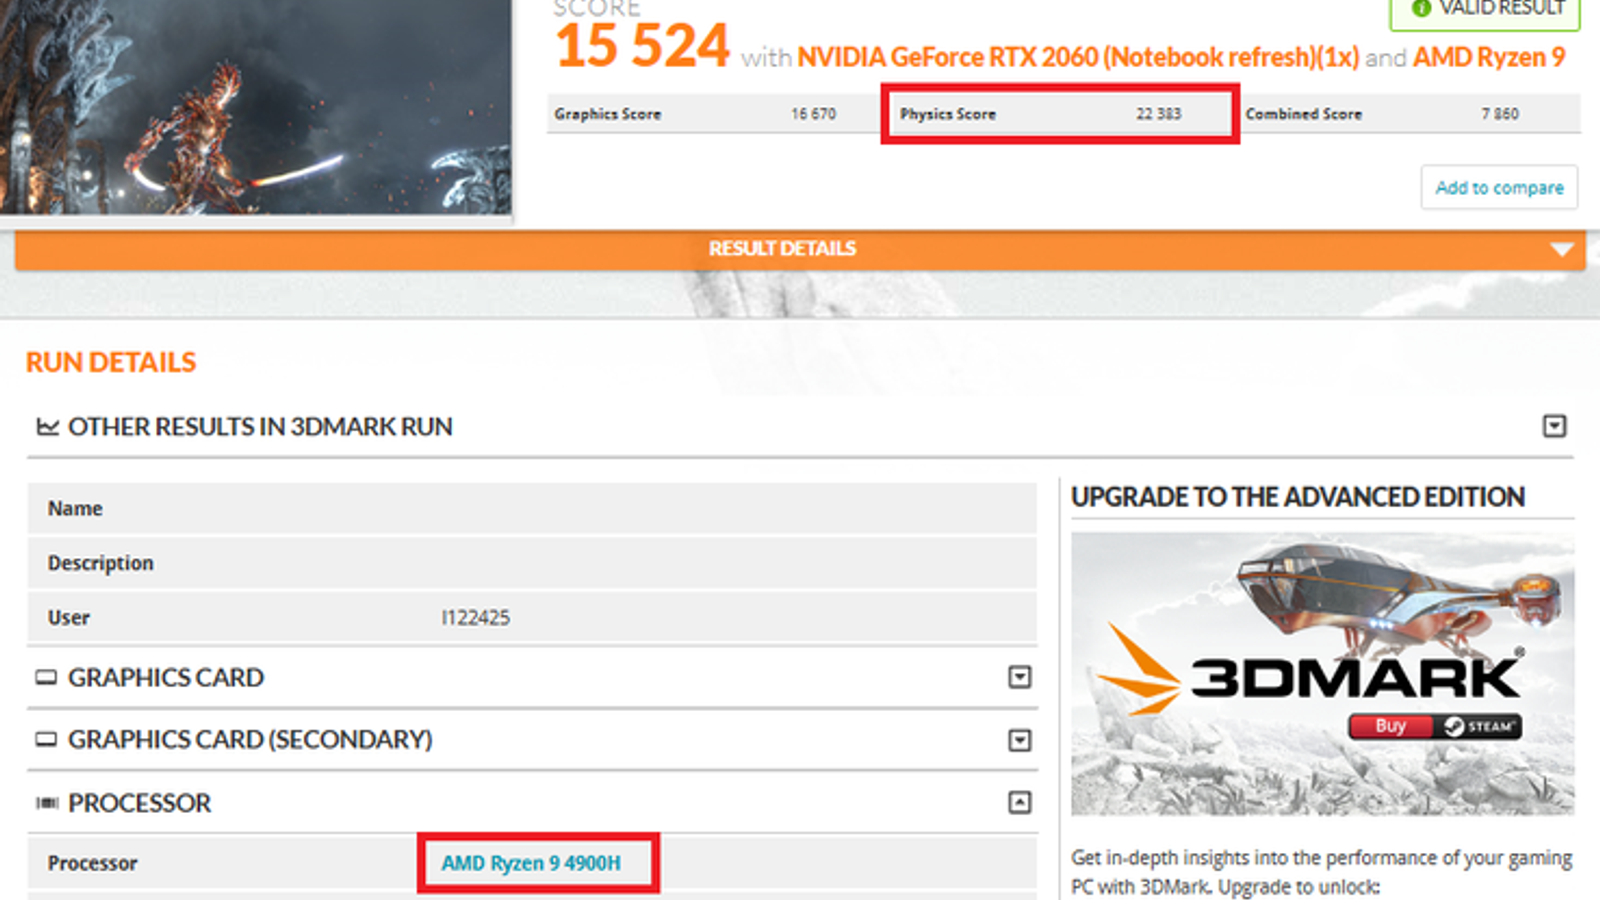Click the Graphics Card (Secondary) monitor icon
Viewport: 1600px width, 900px height.
click(x=46, y=740)
